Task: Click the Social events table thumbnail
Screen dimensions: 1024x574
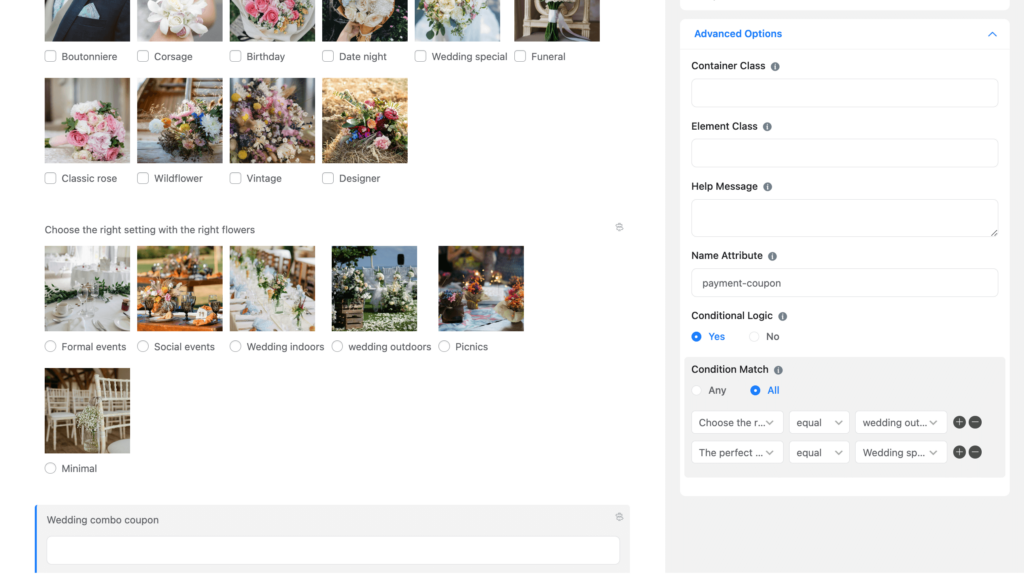Action: pyautogui.click(x=180, y=289)
